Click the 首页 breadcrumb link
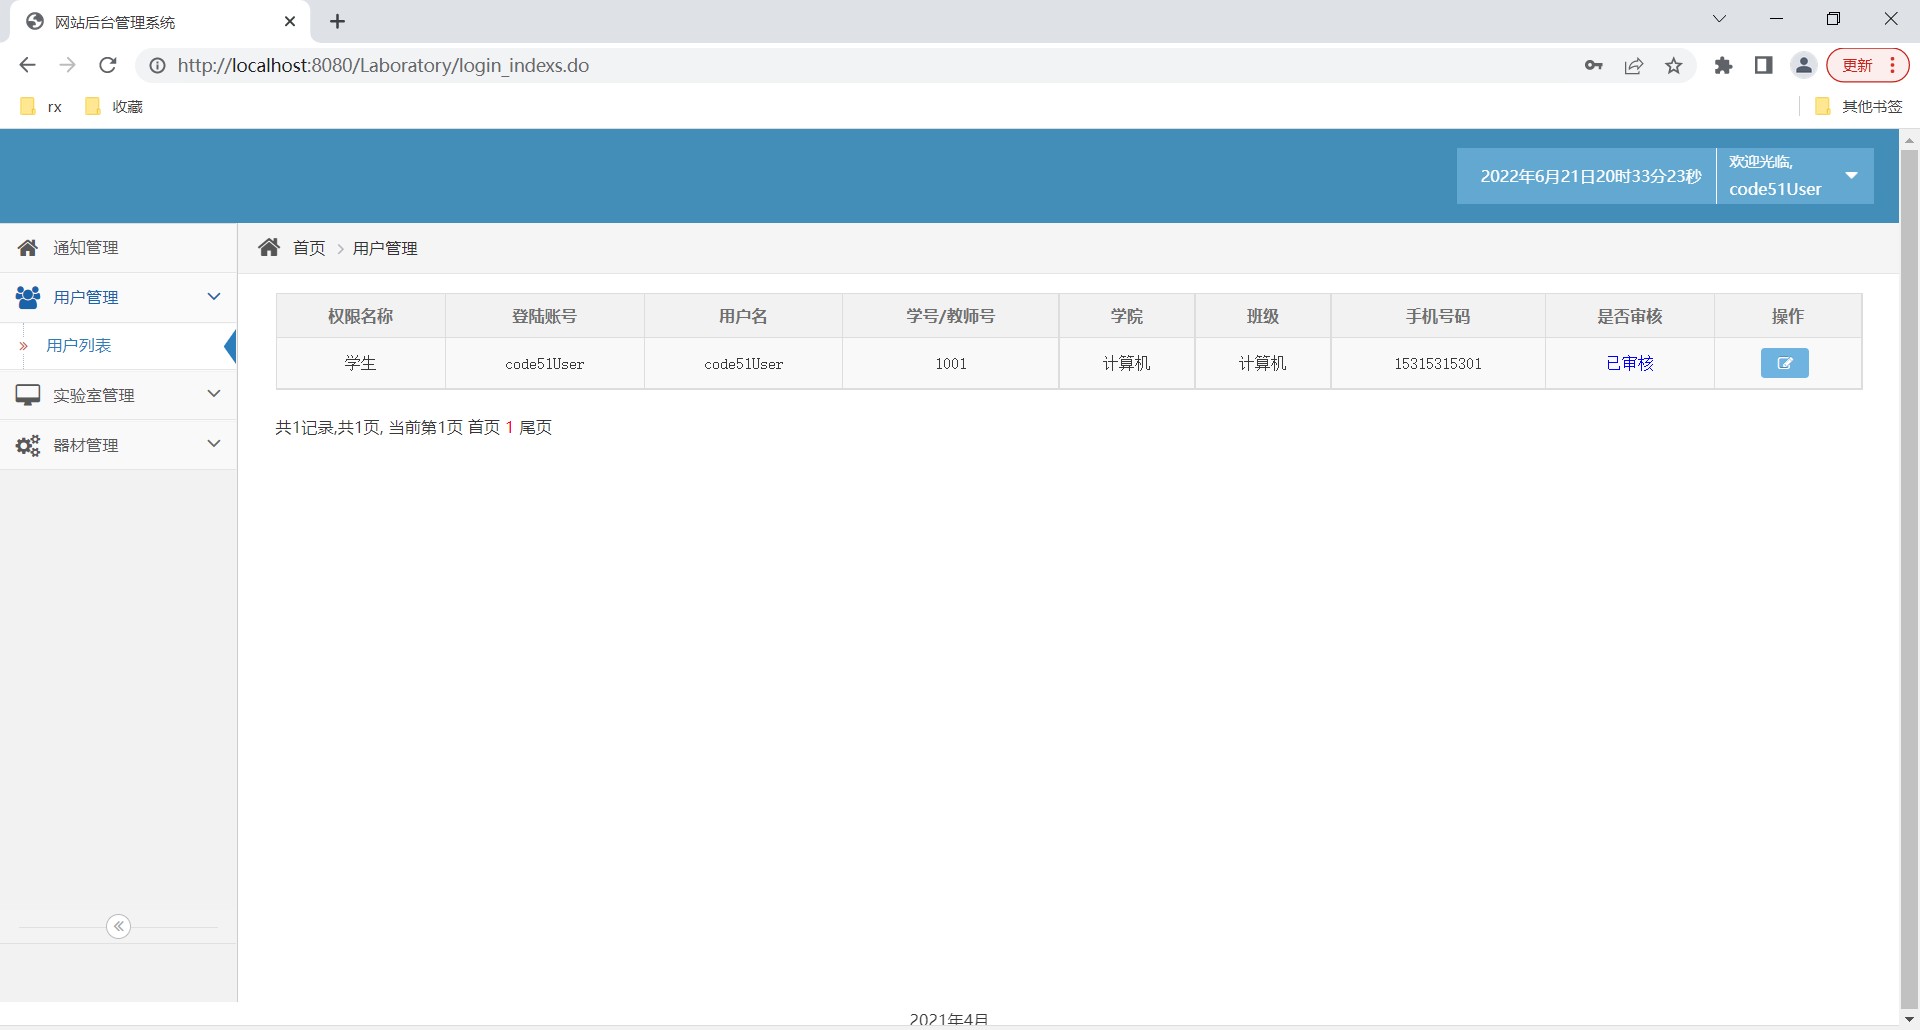Viewport: 1920px width, 1030px height. [x=309, y=247]
